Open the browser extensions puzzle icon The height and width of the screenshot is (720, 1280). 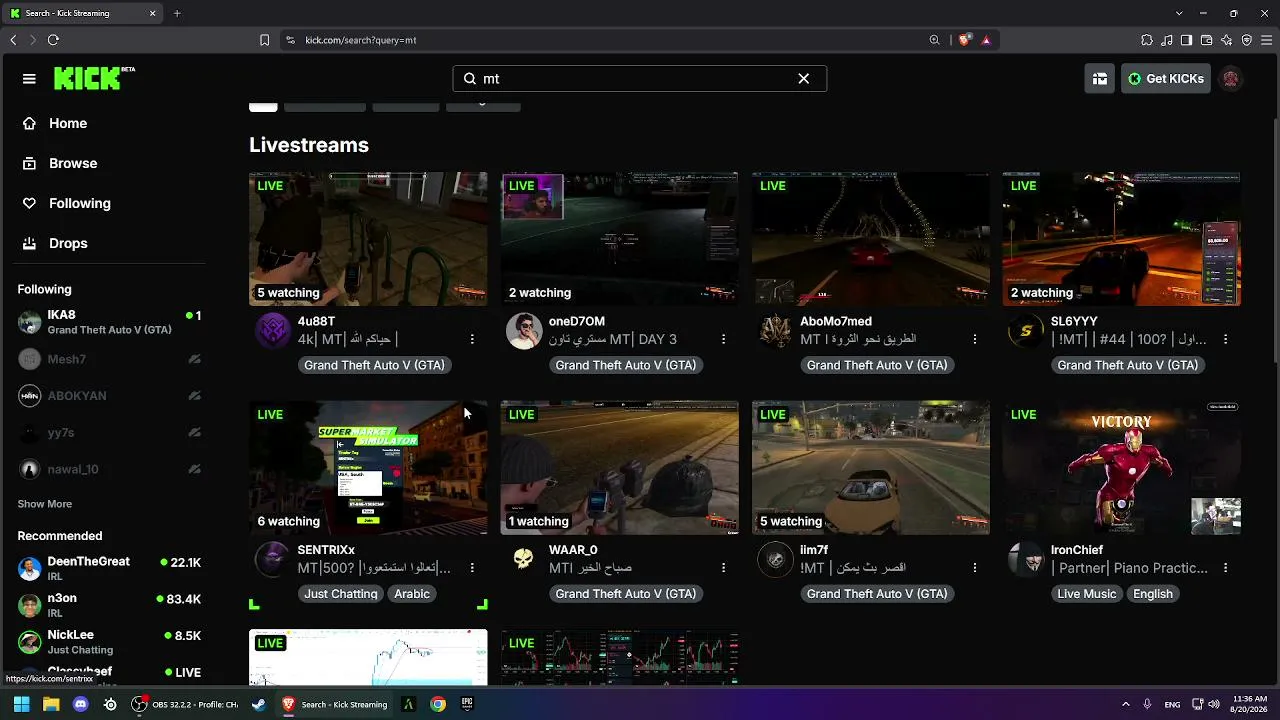coord(1146,40)
